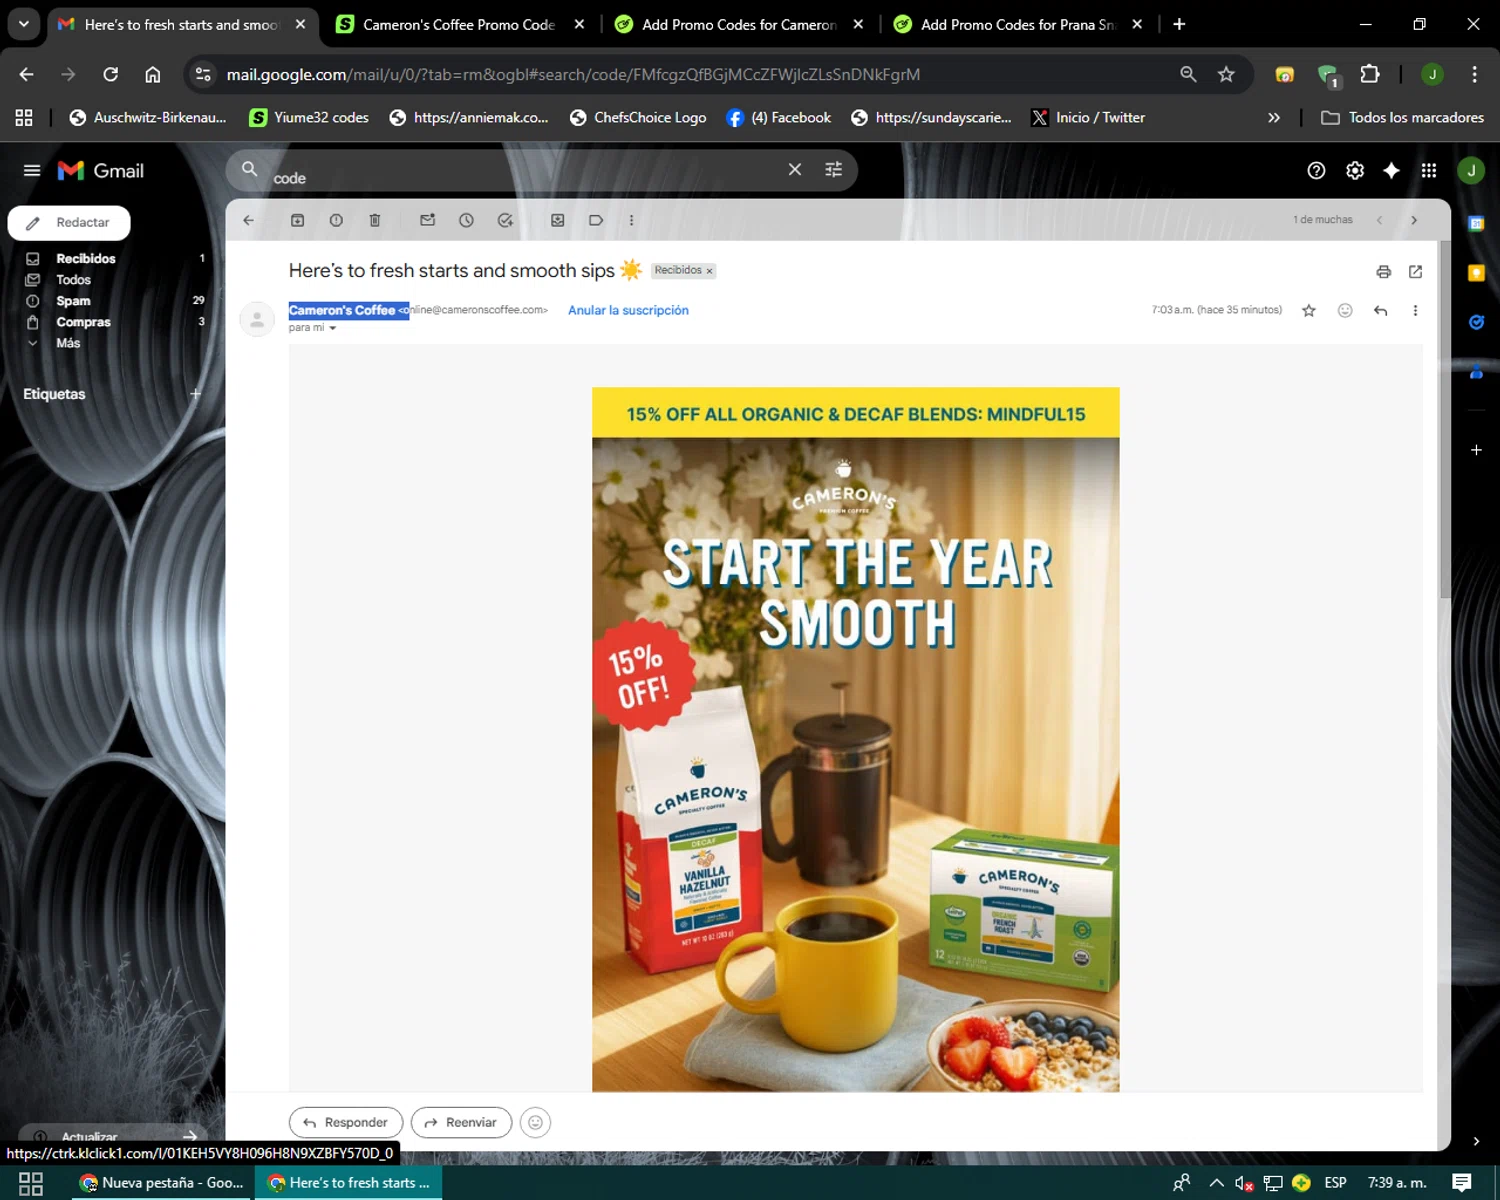Image resolution: width=1500 pixels, height=1200 pixels.
Task: Click the search magnifier in Gmail
Action: coord(250,169)
